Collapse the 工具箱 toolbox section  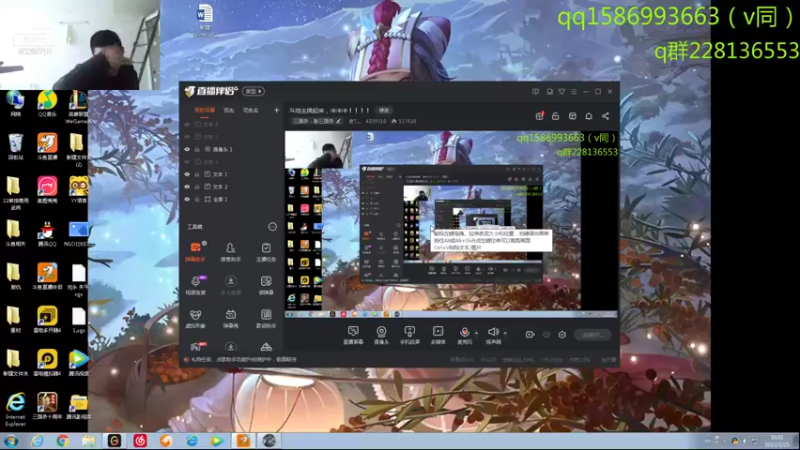tap(272, 227)
